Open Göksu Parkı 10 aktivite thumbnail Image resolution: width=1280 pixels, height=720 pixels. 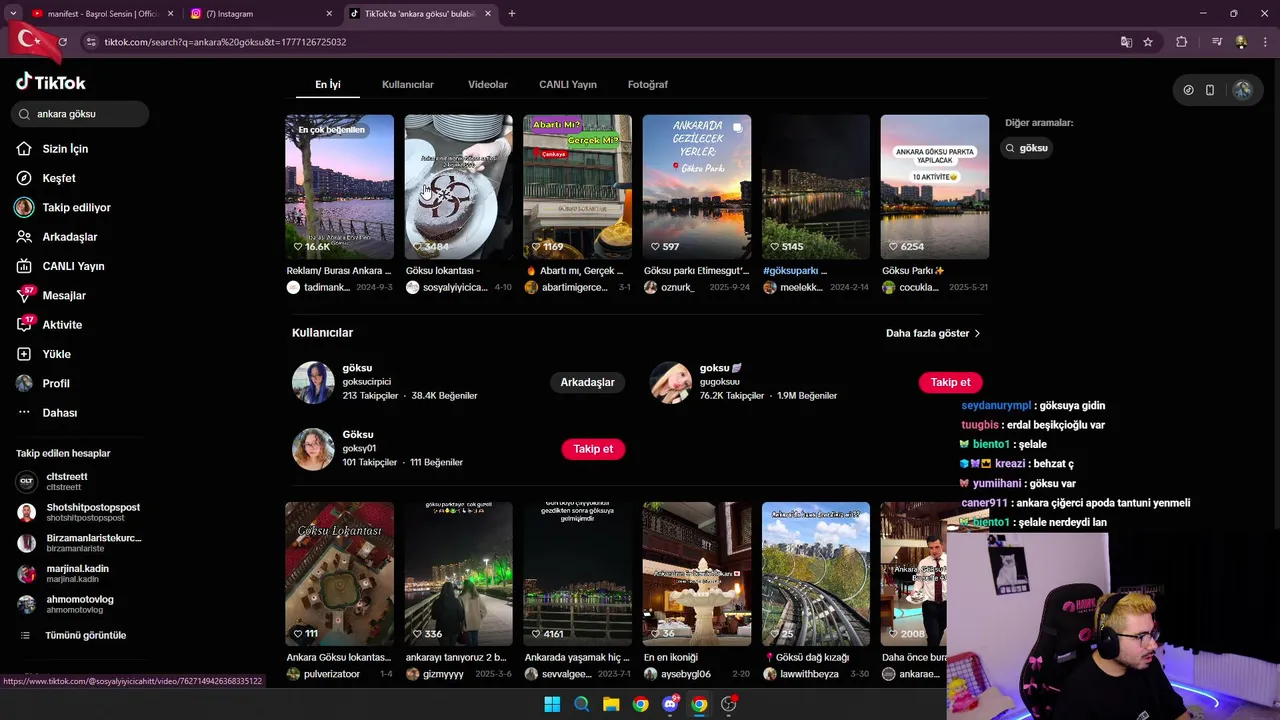934,187
